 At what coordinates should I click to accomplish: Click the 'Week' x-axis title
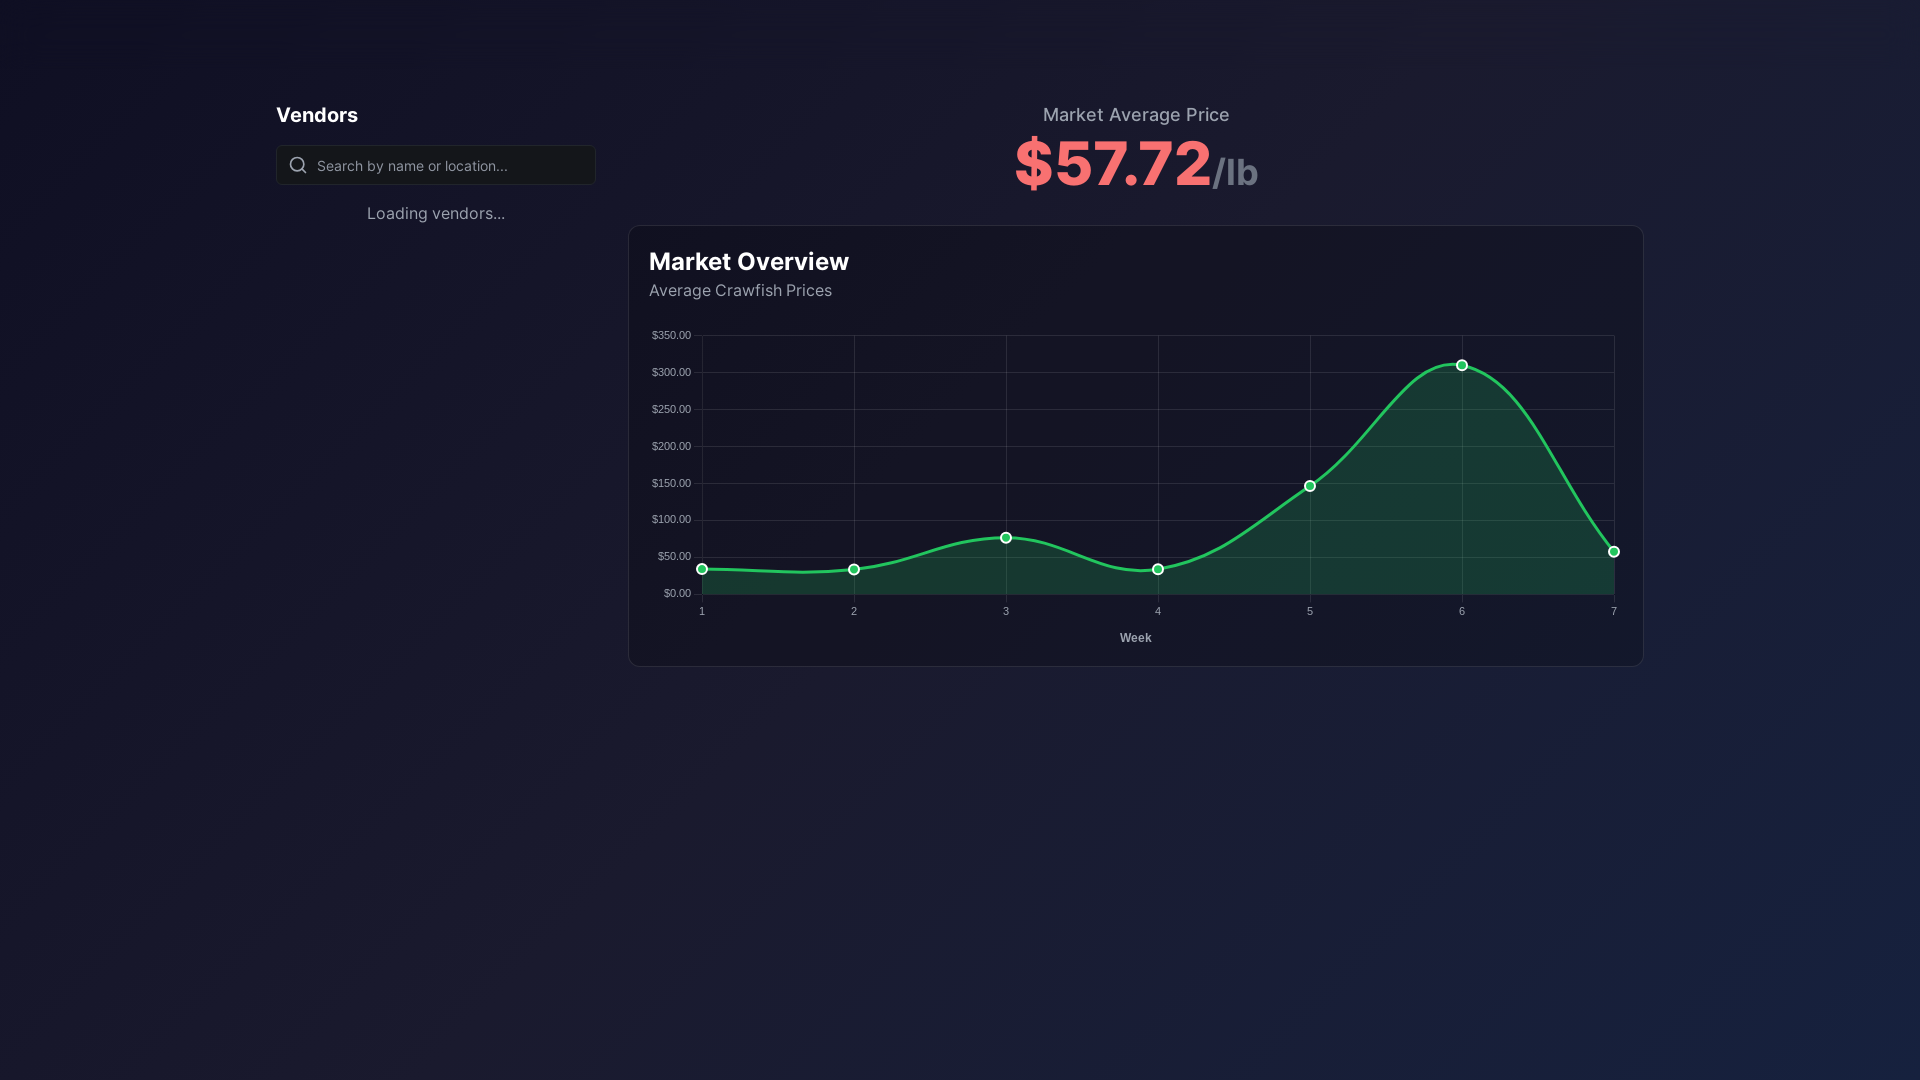[1135, 638]
